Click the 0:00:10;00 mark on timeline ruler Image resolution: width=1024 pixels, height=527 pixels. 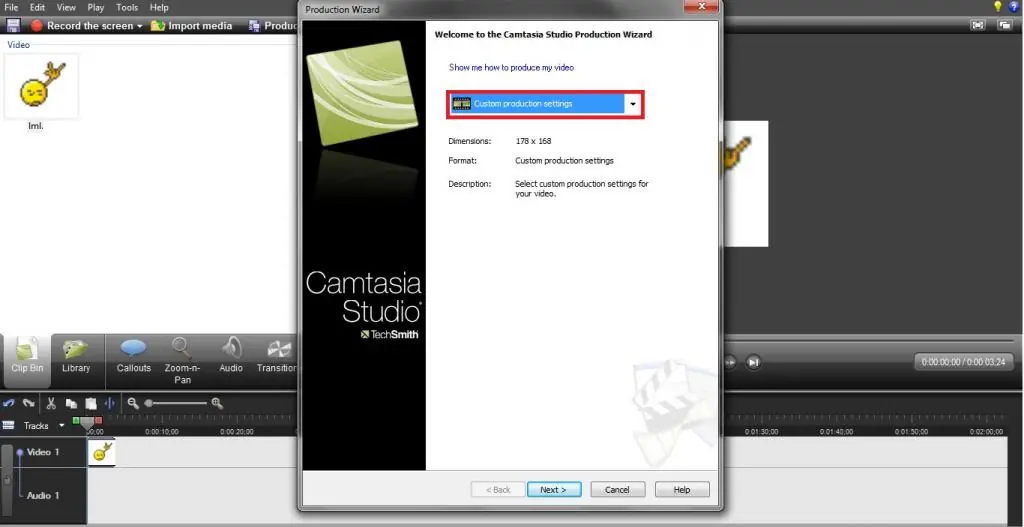click(x=161, y=432)
